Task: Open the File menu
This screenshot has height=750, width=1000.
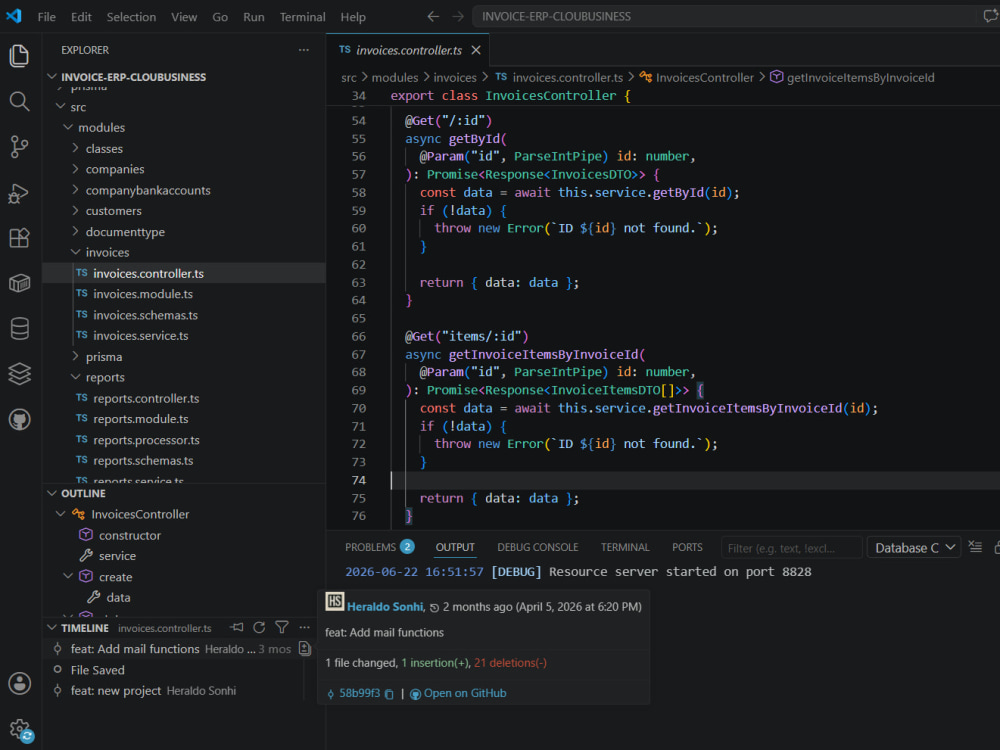Action: pos(47,17)
